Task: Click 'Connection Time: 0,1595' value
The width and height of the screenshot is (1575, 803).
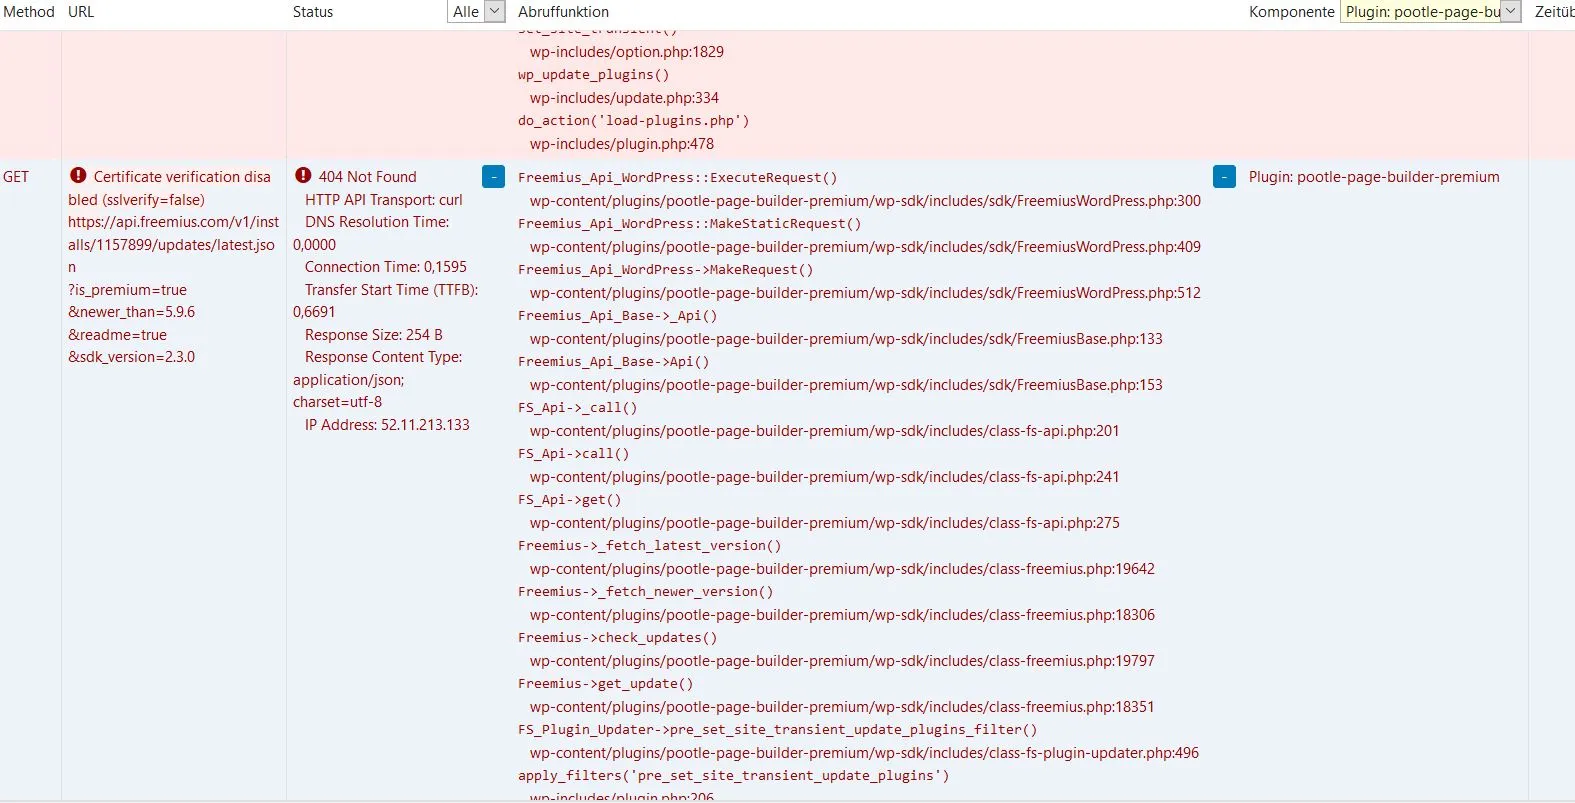Action: coord(386,267)
